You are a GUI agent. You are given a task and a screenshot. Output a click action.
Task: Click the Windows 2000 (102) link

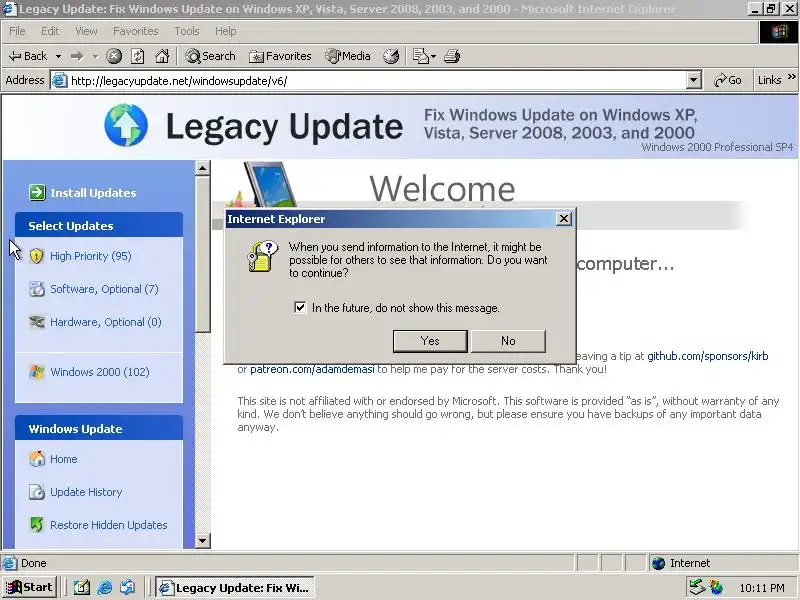[x=99, y=371]
